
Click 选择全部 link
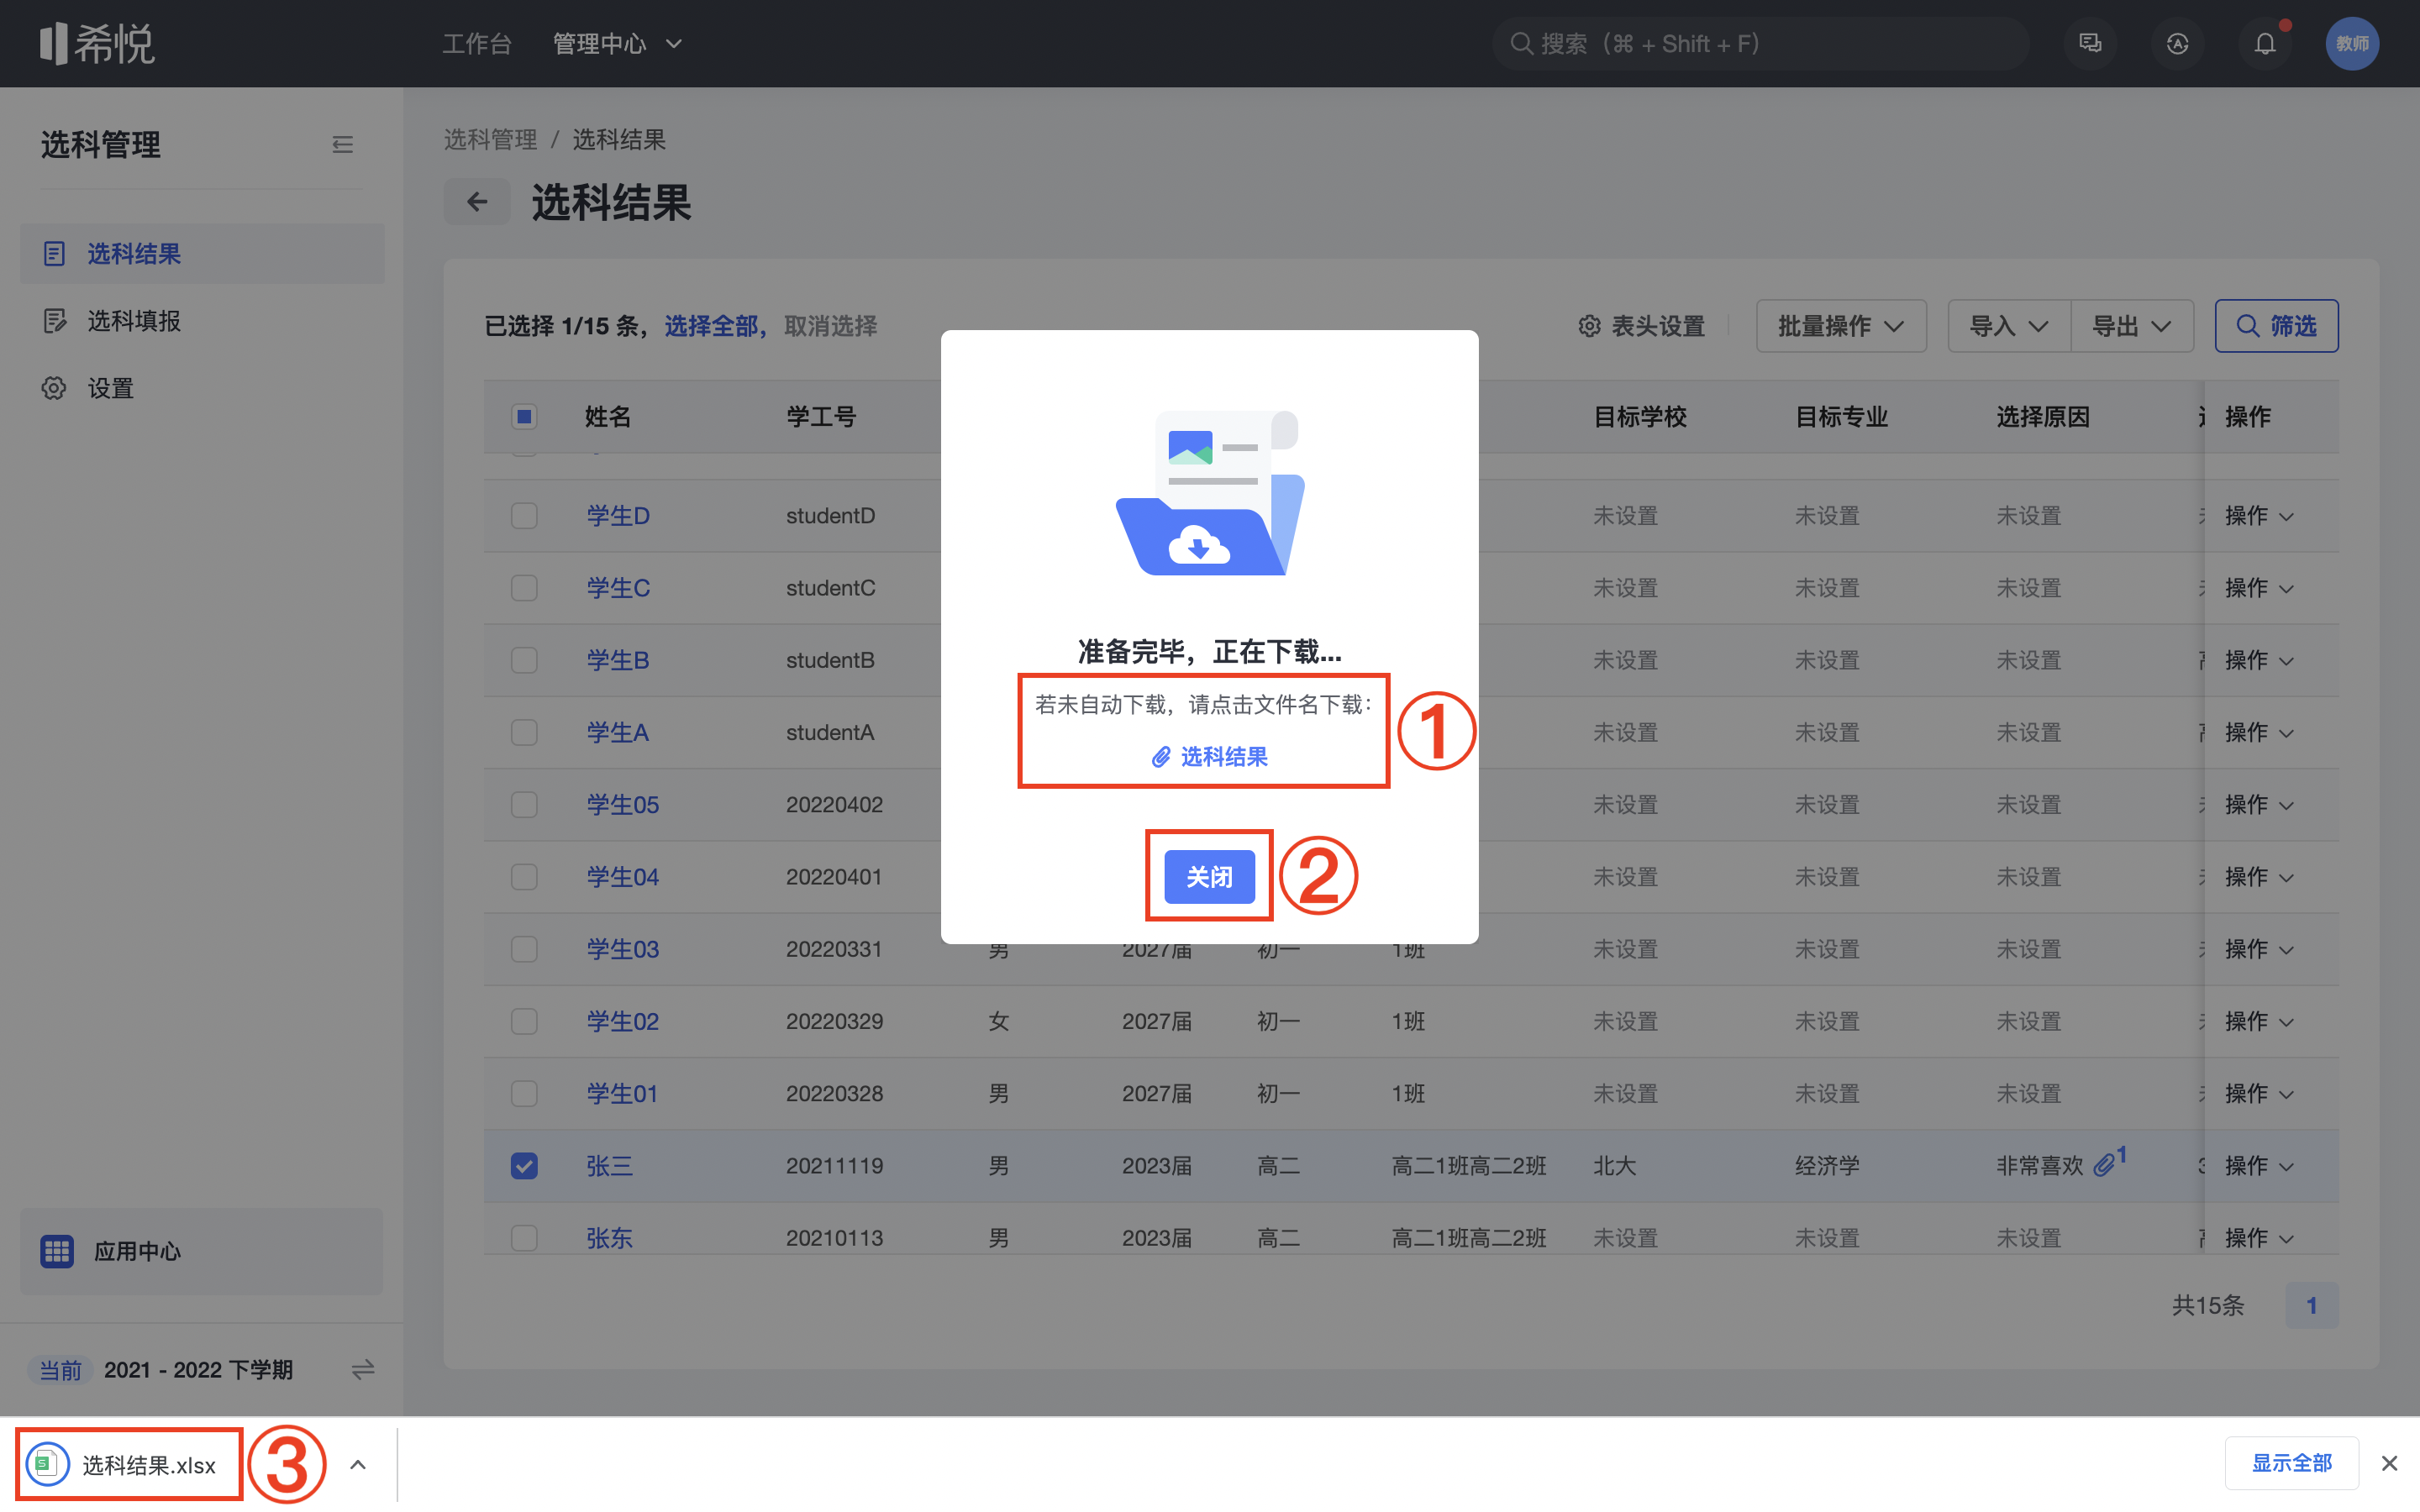click(x=711, y=326)
